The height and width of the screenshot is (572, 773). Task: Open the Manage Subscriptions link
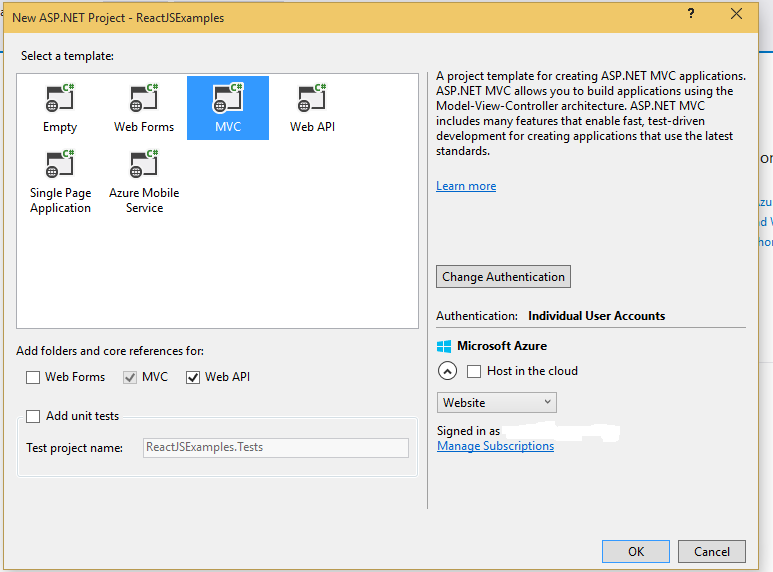[495, 446]
